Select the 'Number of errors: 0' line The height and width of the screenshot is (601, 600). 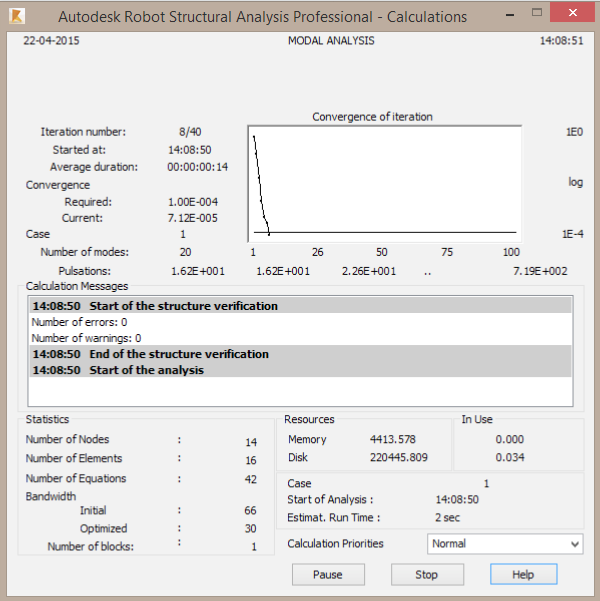coord(301,322)
